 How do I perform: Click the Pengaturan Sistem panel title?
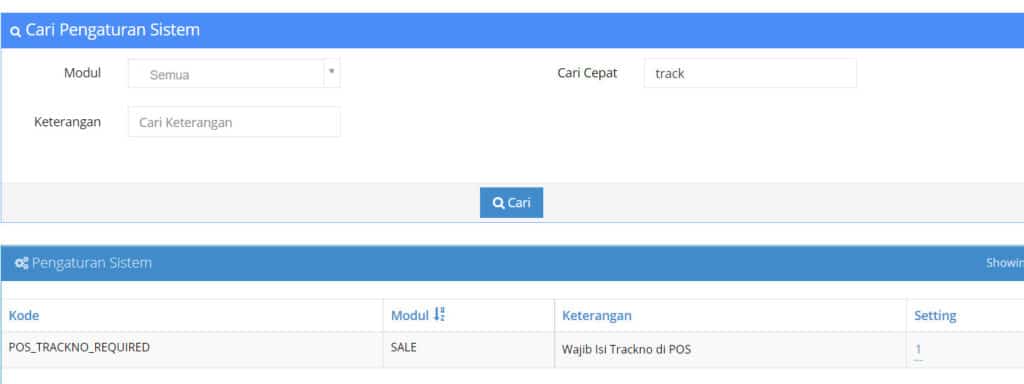(x=92, y=263)
